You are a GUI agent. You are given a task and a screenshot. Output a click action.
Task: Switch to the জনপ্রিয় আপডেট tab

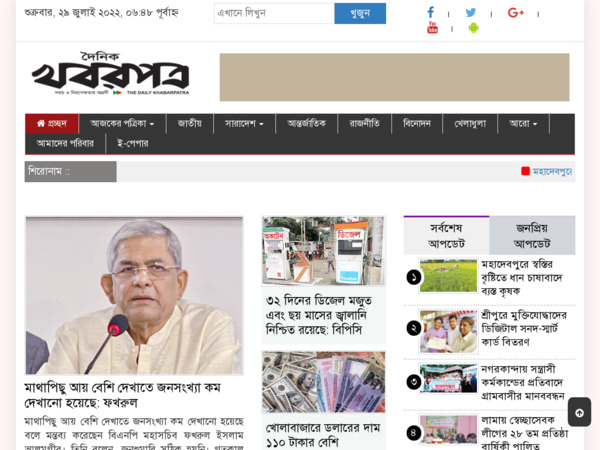coord(532,235)
